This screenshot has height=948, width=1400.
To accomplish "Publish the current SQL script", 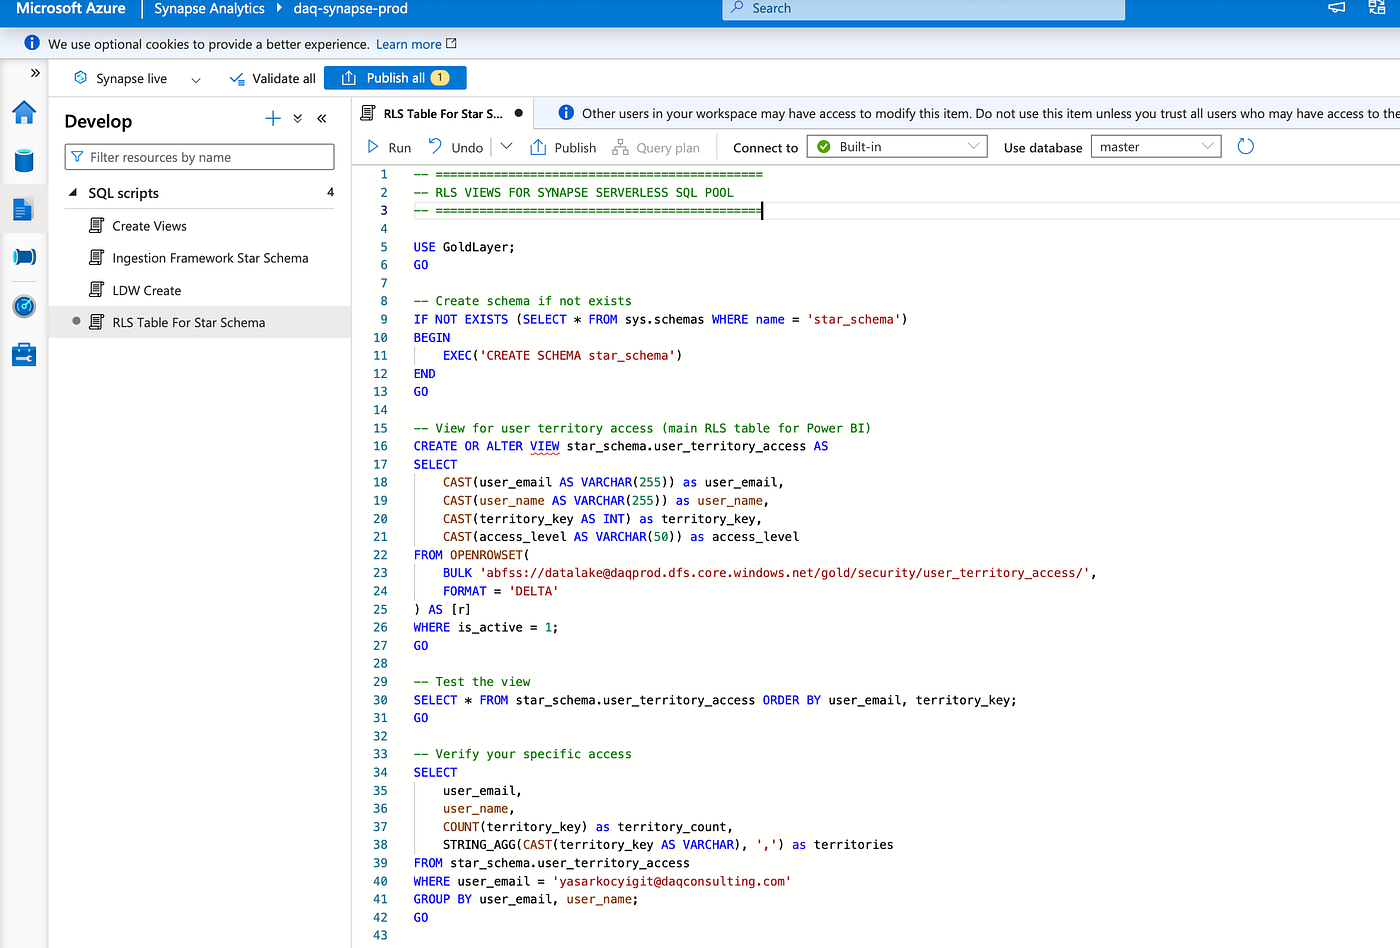I will [x=563, y=147].
